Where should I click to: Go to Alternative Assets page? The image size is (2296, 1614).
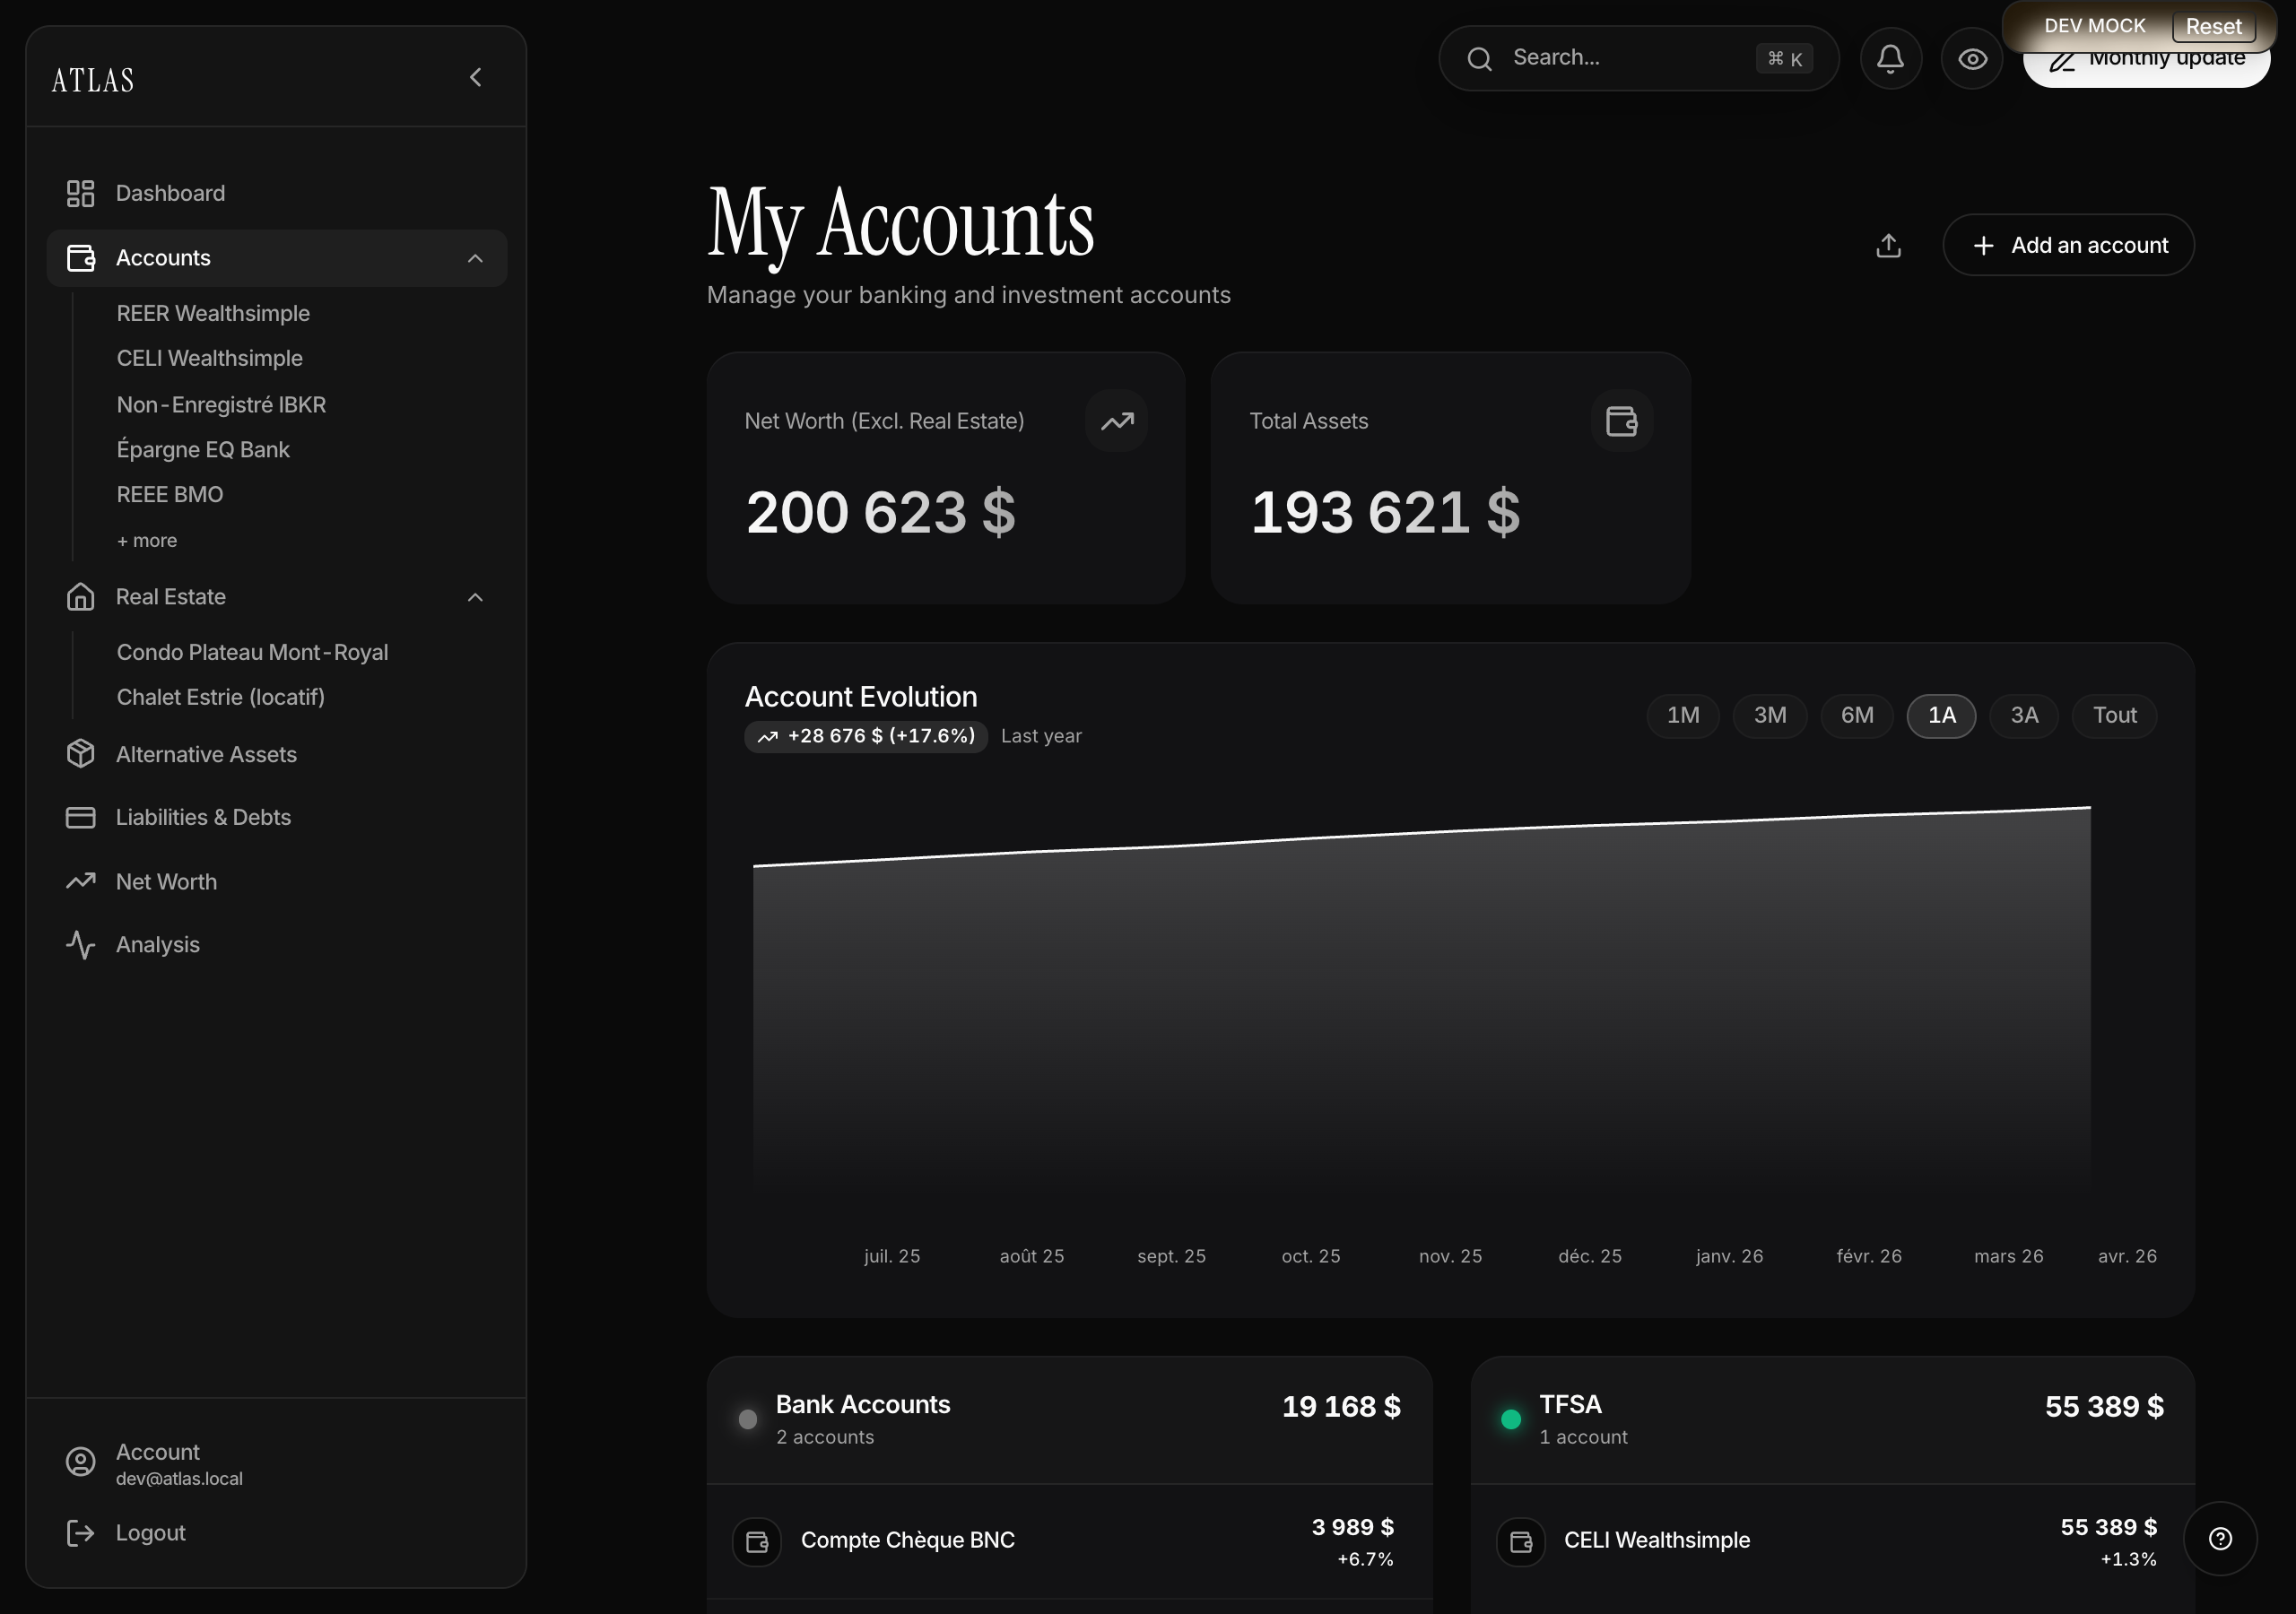tap(276, 754)
